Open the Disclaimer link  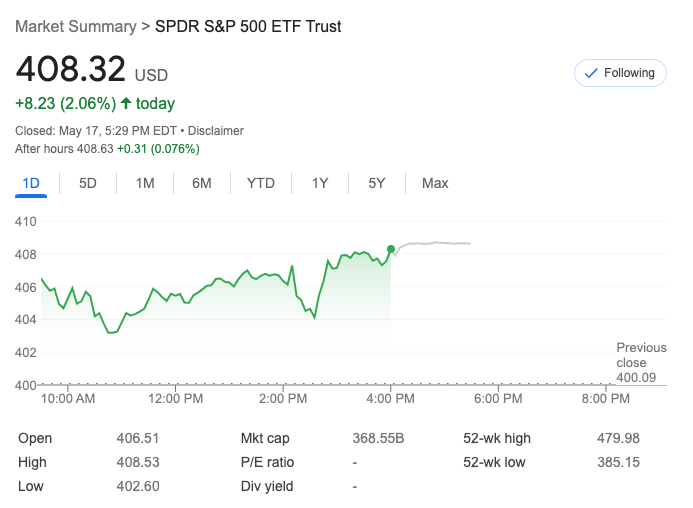[x=216, y=131]
